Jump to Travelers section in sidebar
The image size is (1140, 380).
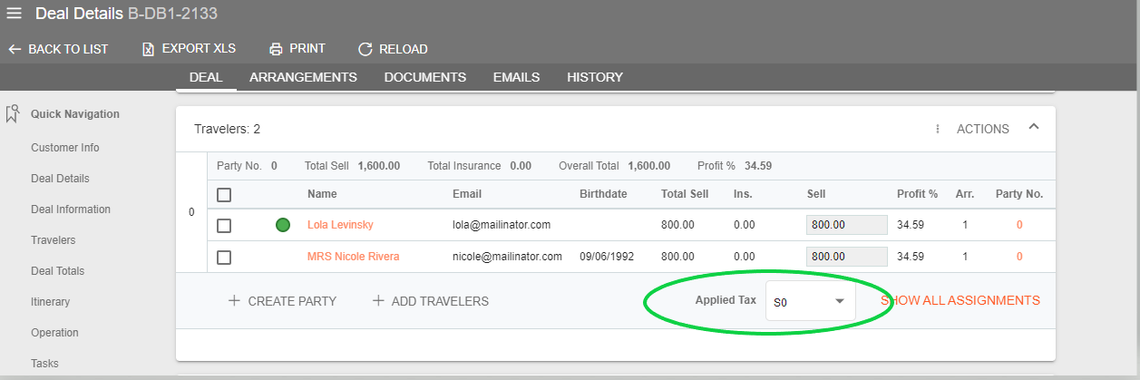pyautogui.click(x=53, y=240)
